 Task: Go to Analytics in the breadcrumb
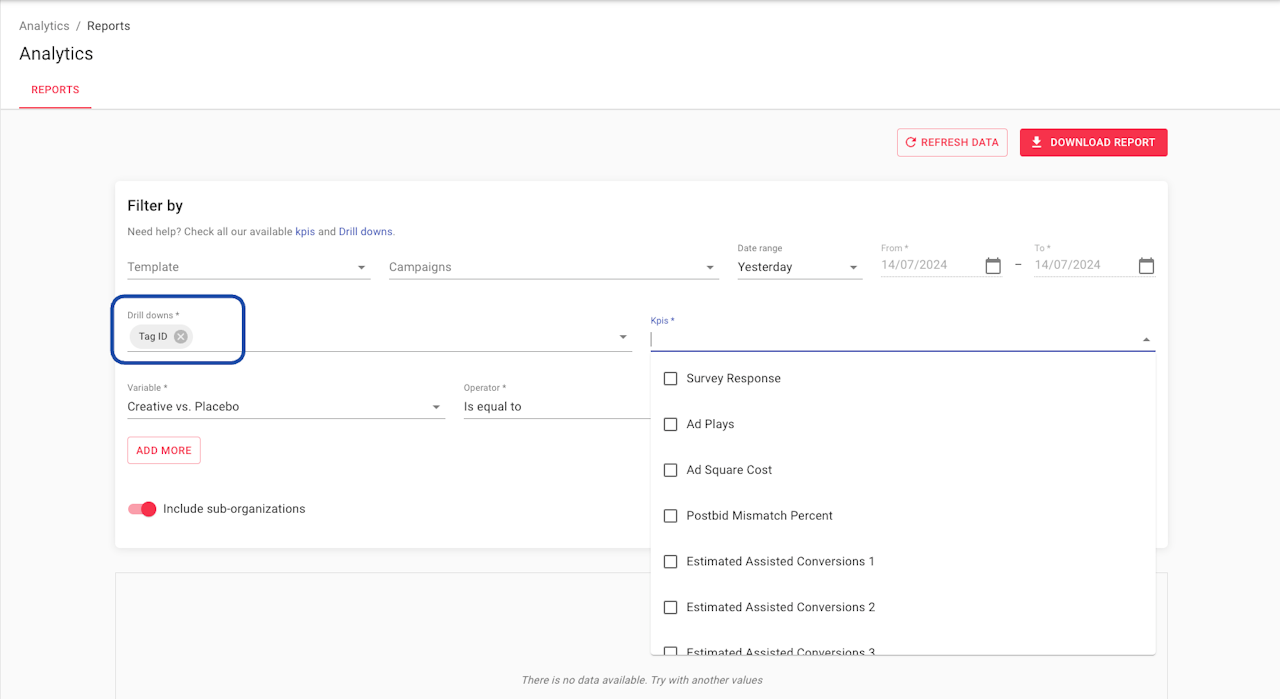44,26
